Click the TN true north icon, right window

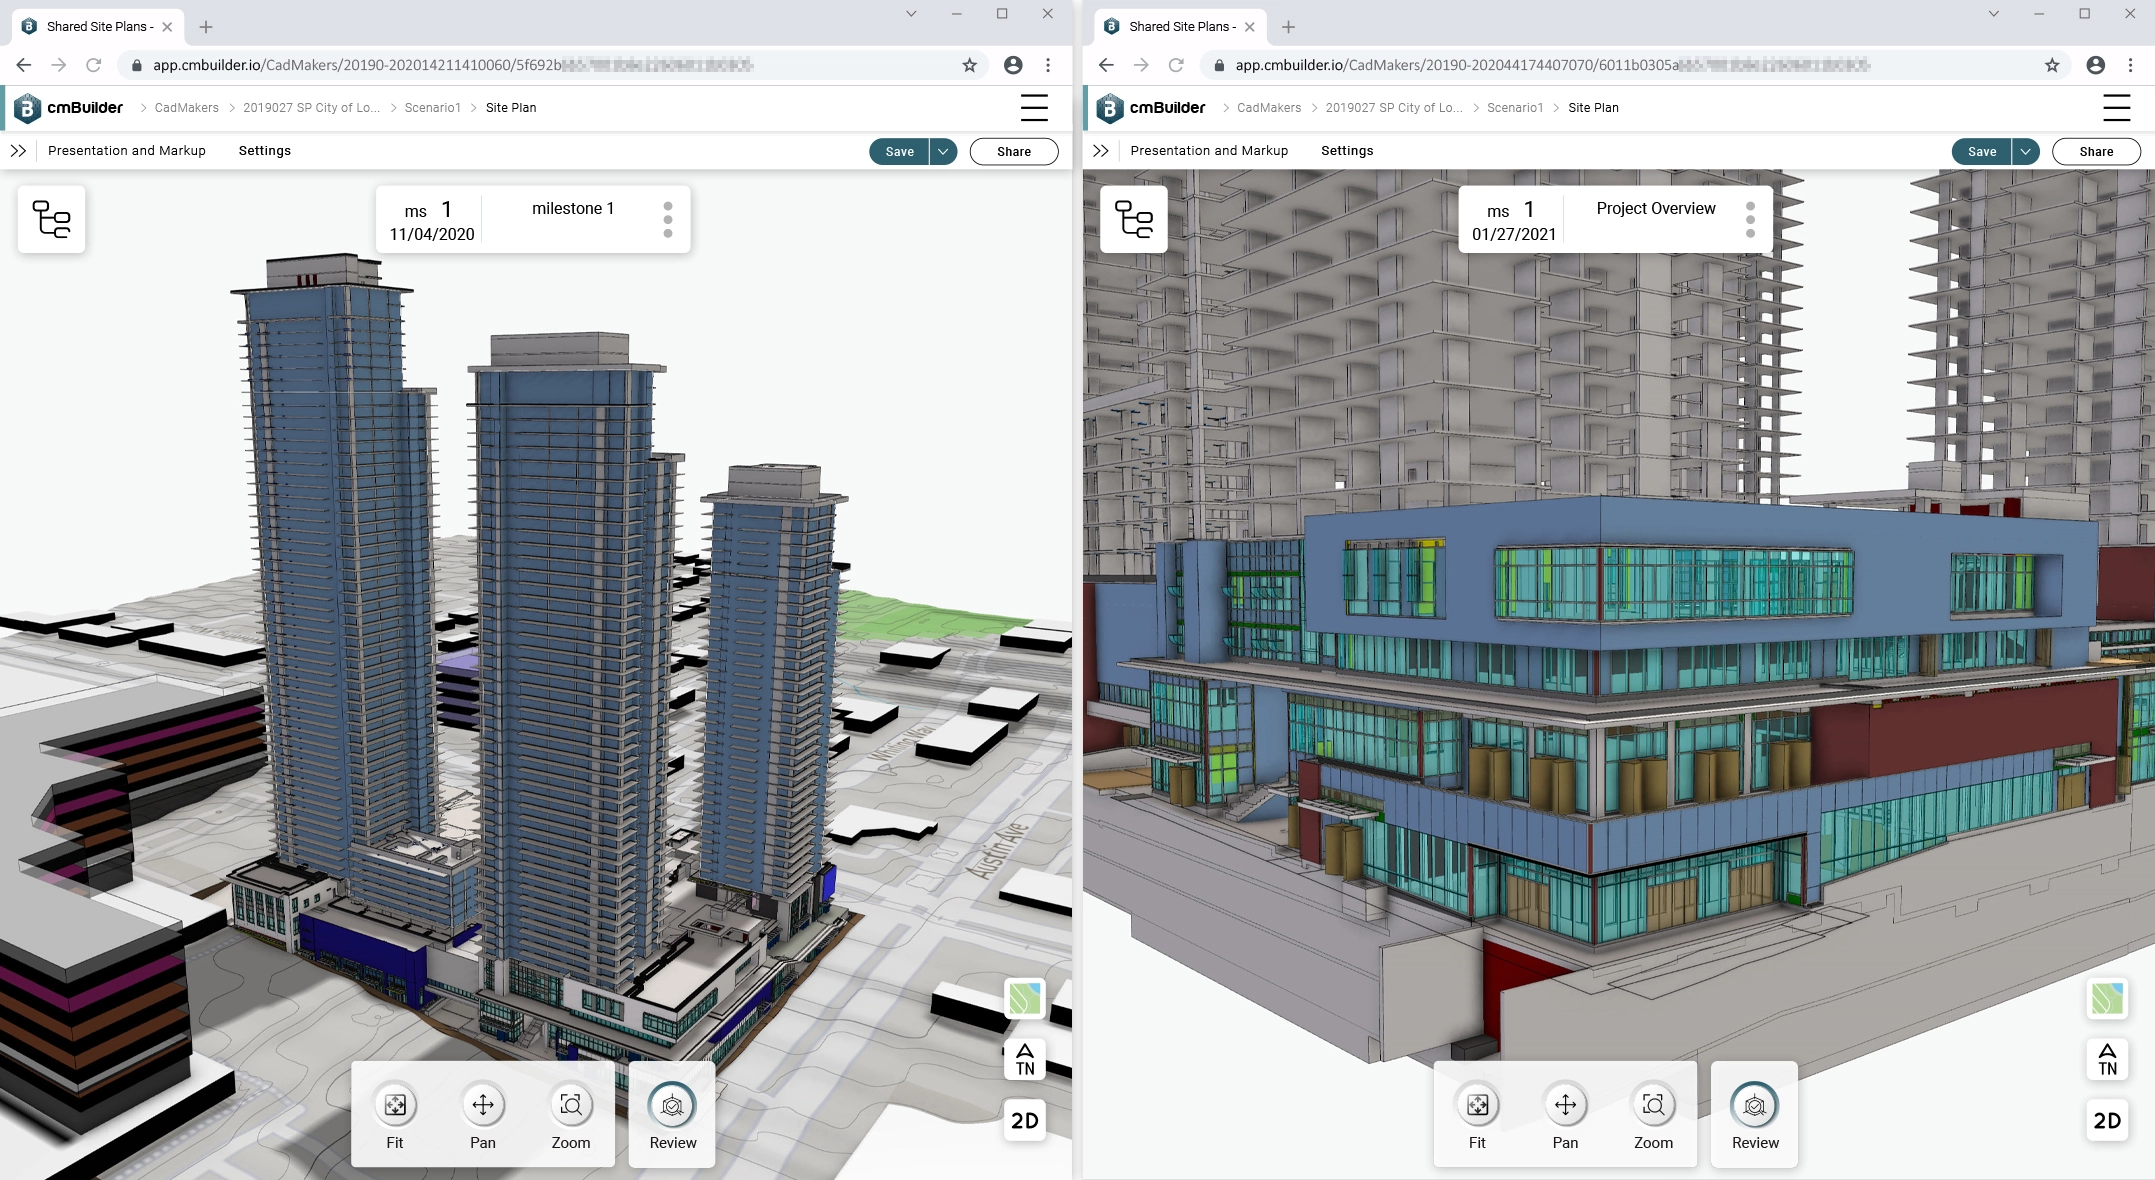[x=2107, y=1059]
